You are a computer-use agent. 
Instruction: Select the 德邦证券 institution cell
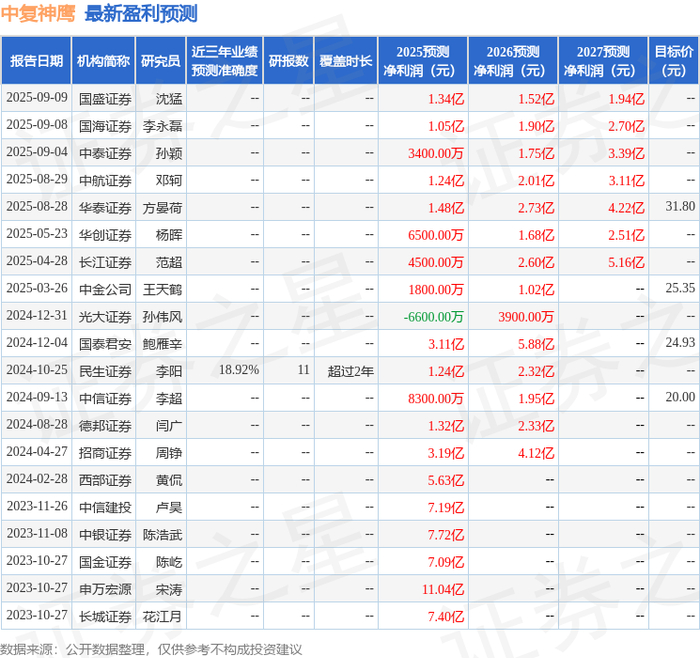point(105,425)
